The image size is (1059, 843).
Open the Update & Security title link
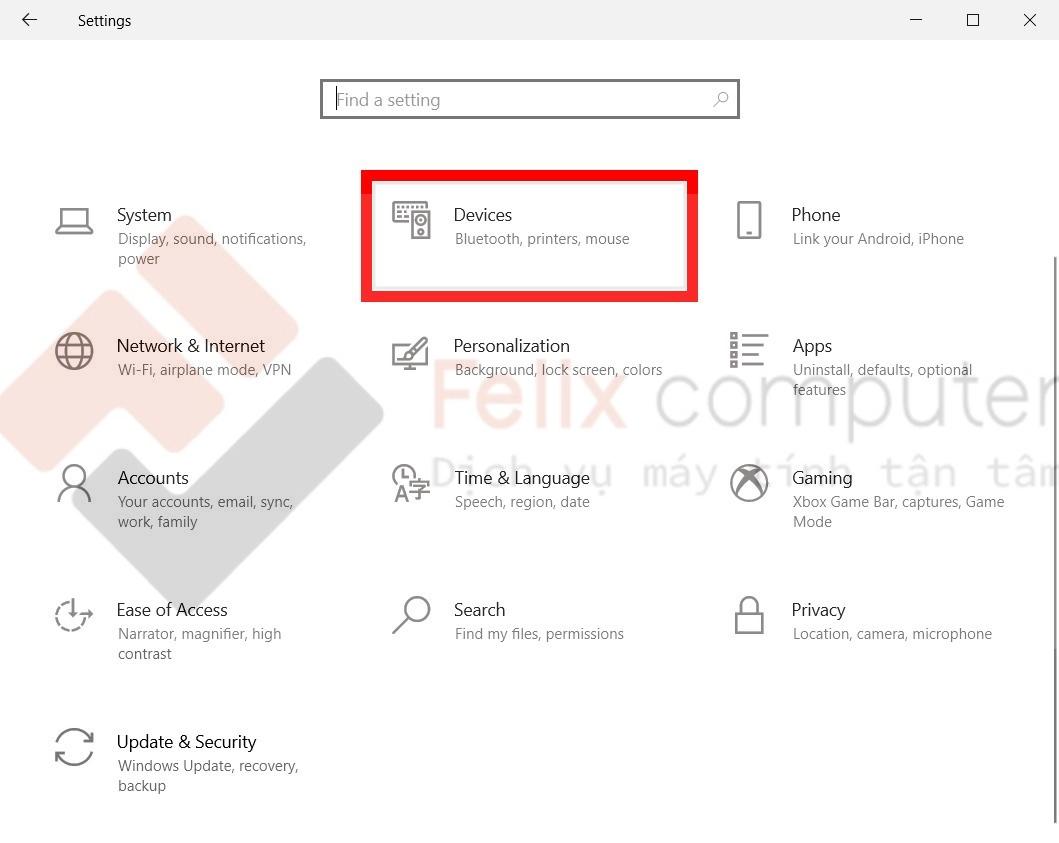pos(186,742)
